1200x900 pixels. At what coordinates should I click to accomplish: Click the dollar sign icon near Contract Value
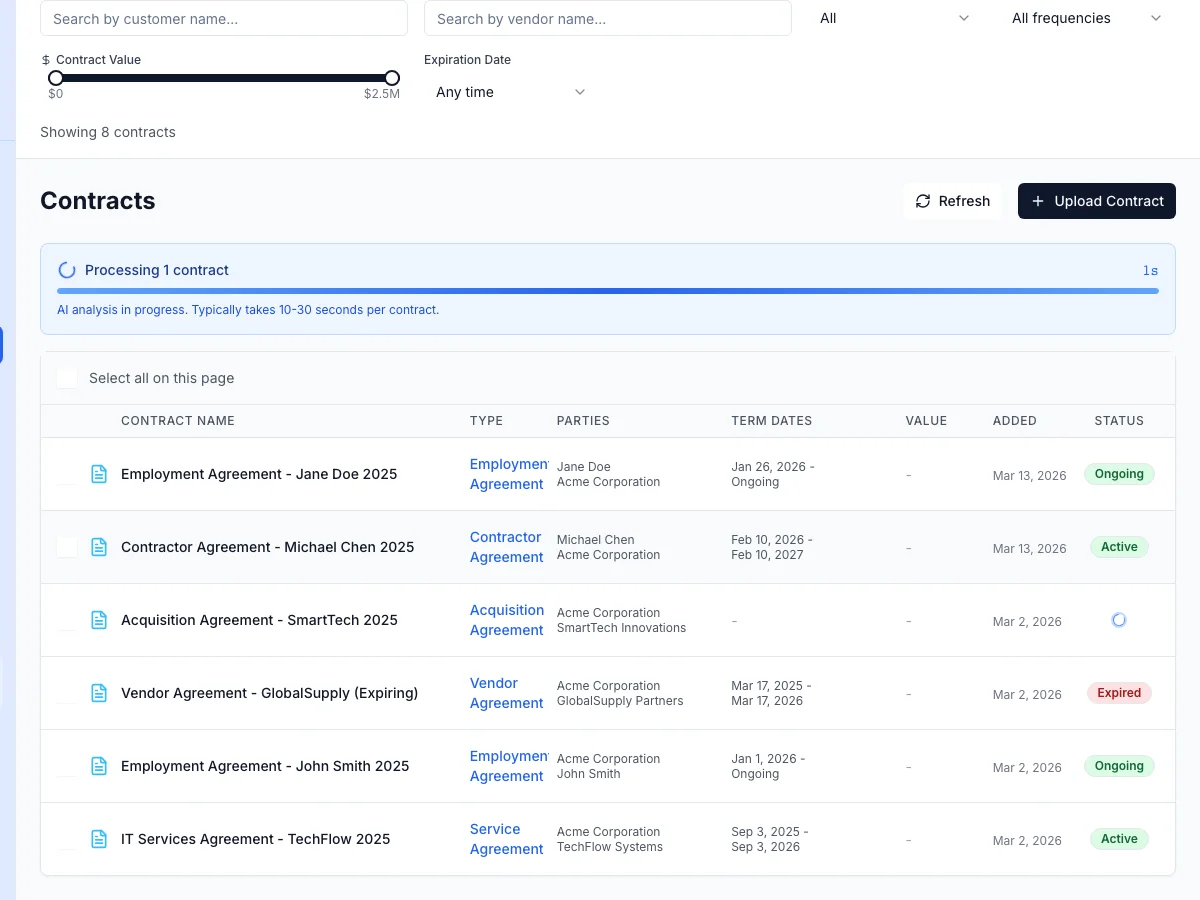click(47, 59)
